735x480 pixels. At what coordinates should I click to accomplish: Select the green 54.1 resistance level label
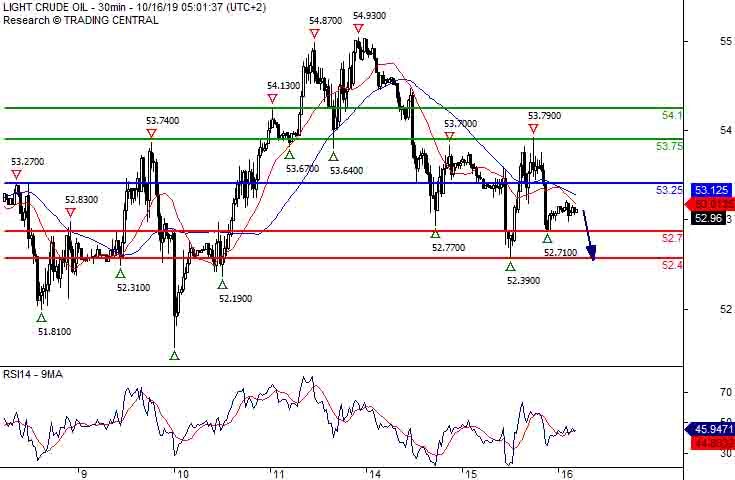(x=672, y=115)
